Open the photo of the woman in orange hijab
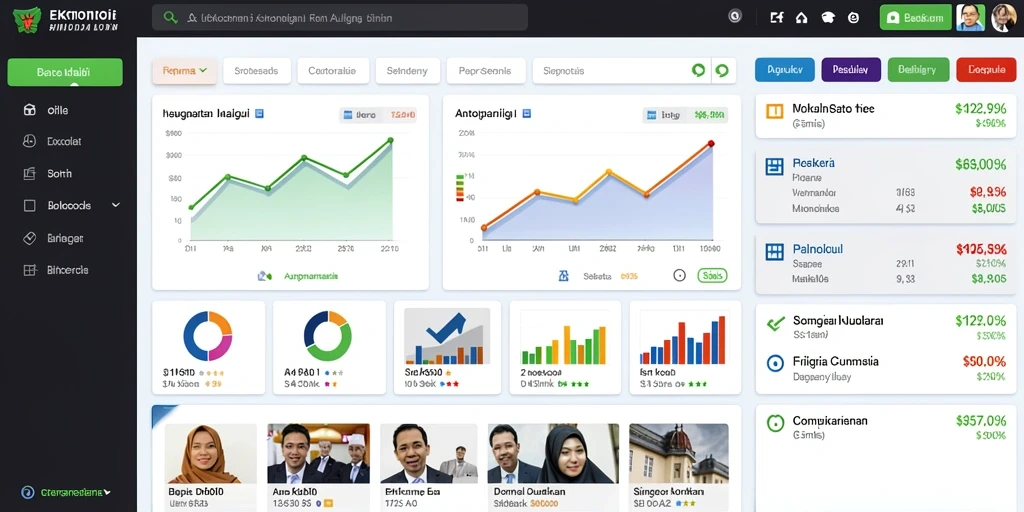 point(210,453)
